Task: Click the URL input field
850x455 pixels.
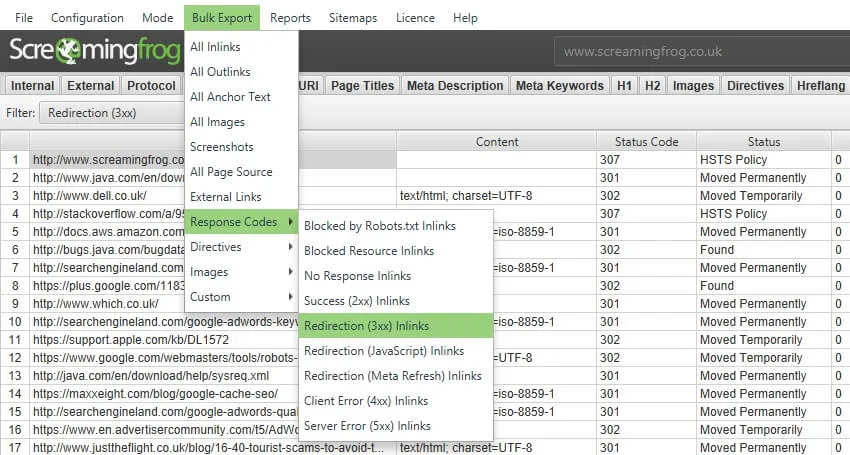Action: (700, 52)
